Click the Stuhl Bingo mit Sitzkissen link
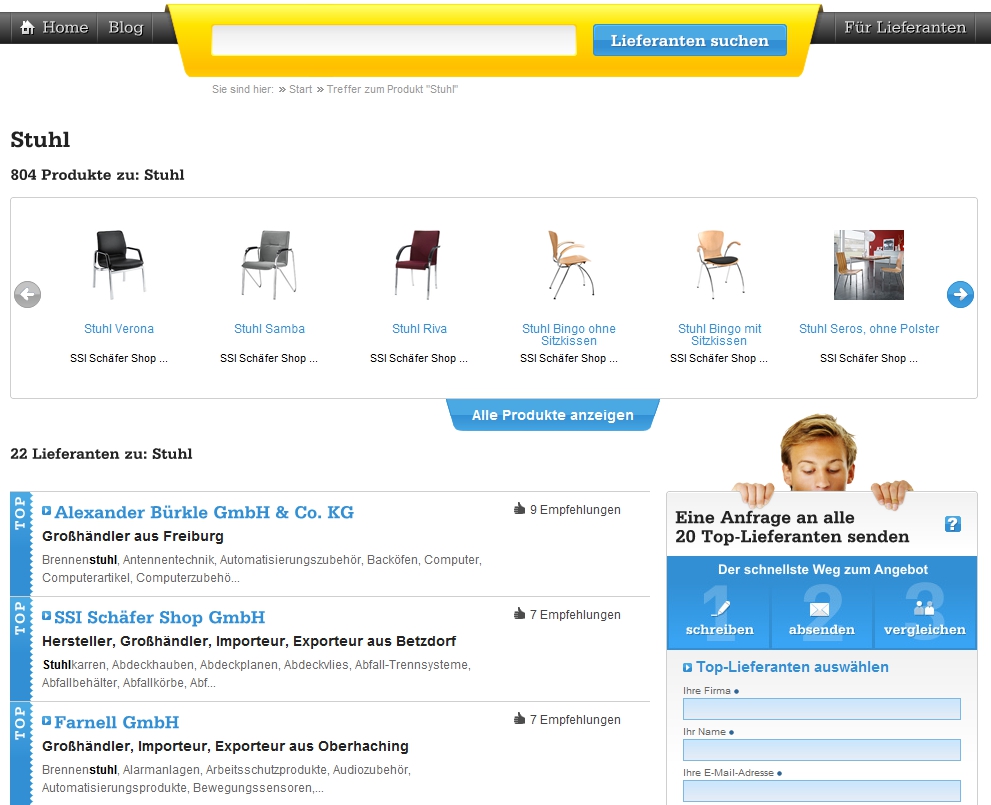991x805 pixels. pyautogui.click(x=719, y=334)
